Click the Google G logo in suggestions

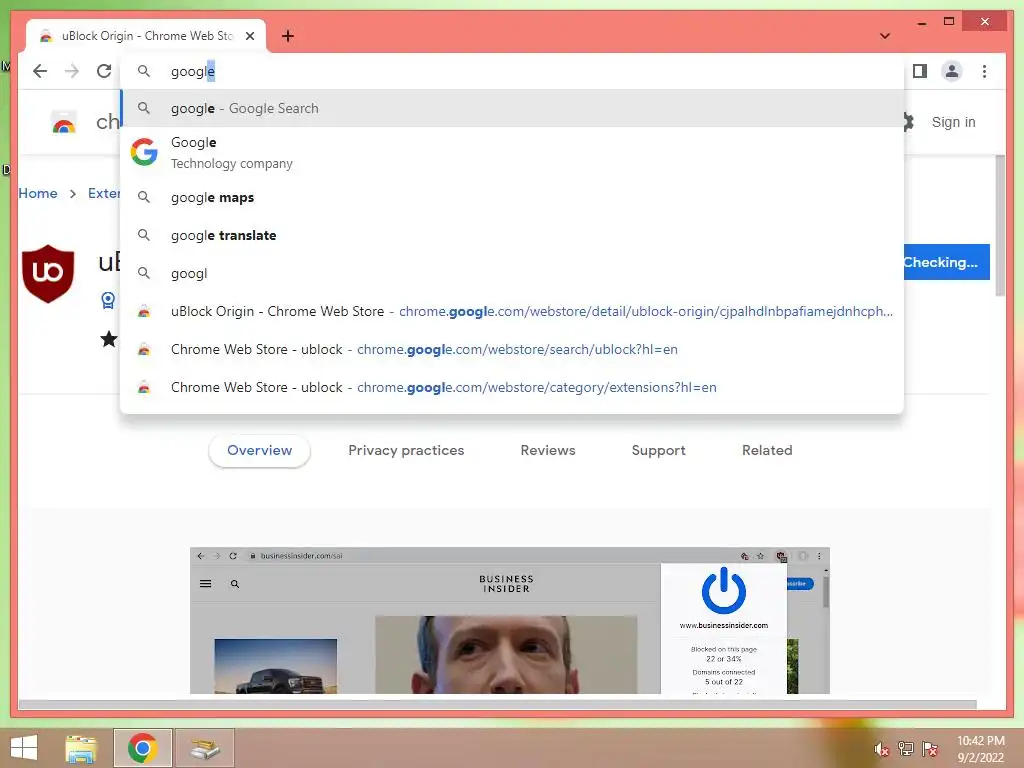click(144, 152)
